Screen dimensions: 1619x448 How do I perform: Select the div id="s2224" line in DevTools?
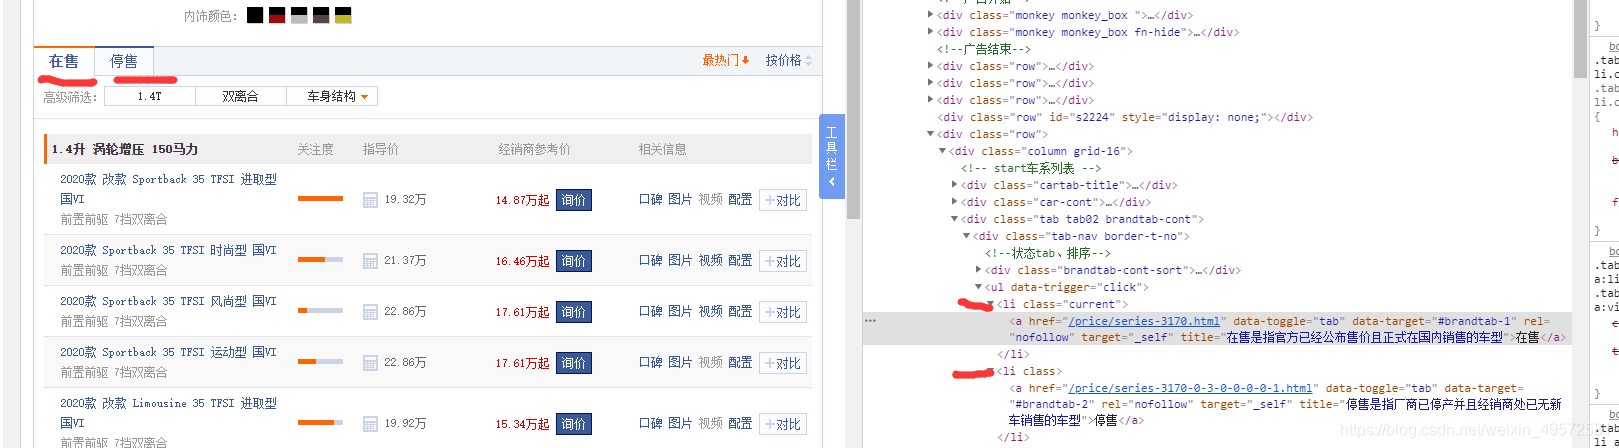tap(1124, 117)
